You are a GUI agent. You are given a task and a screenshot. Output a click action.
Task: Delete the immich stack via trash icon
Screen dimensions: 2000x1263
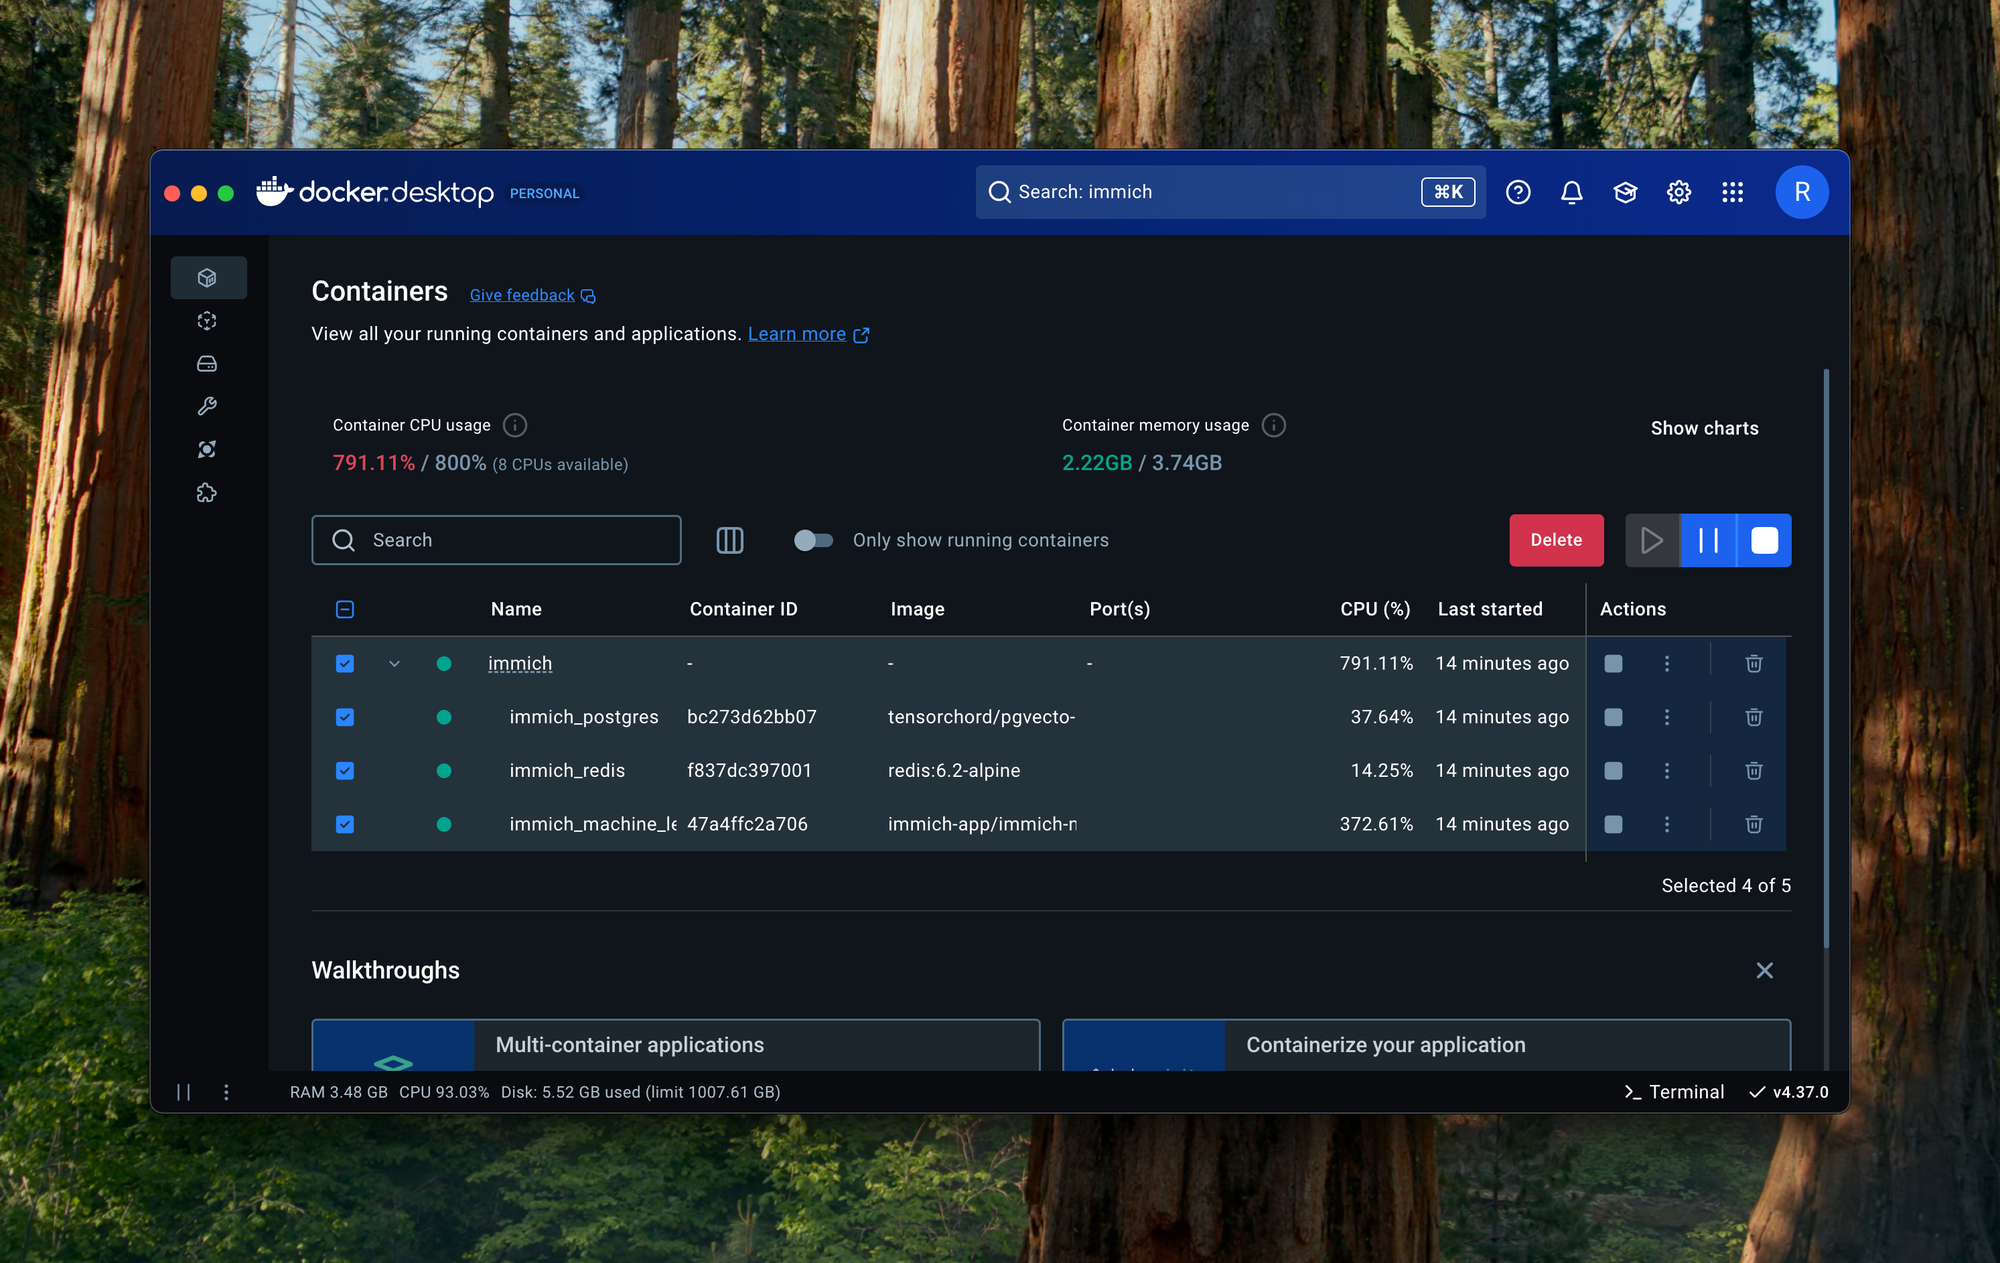pos(1754,664)
